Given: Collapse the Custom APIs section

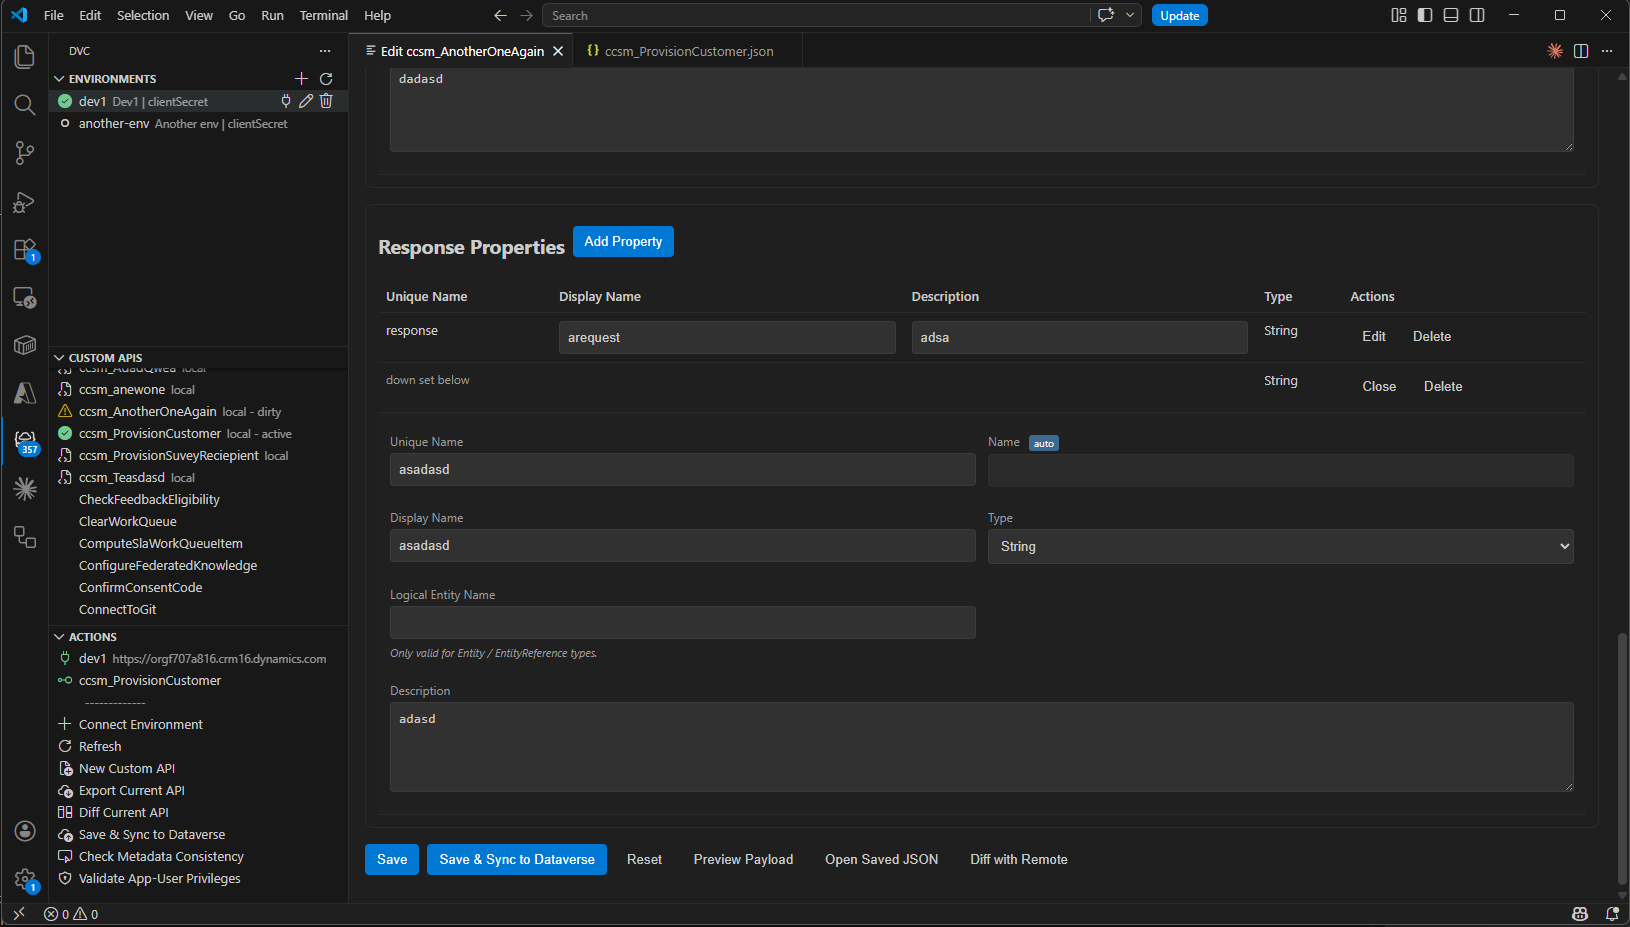Looking at the screenshot, I should pyautogui.click(x=59, y=358).
